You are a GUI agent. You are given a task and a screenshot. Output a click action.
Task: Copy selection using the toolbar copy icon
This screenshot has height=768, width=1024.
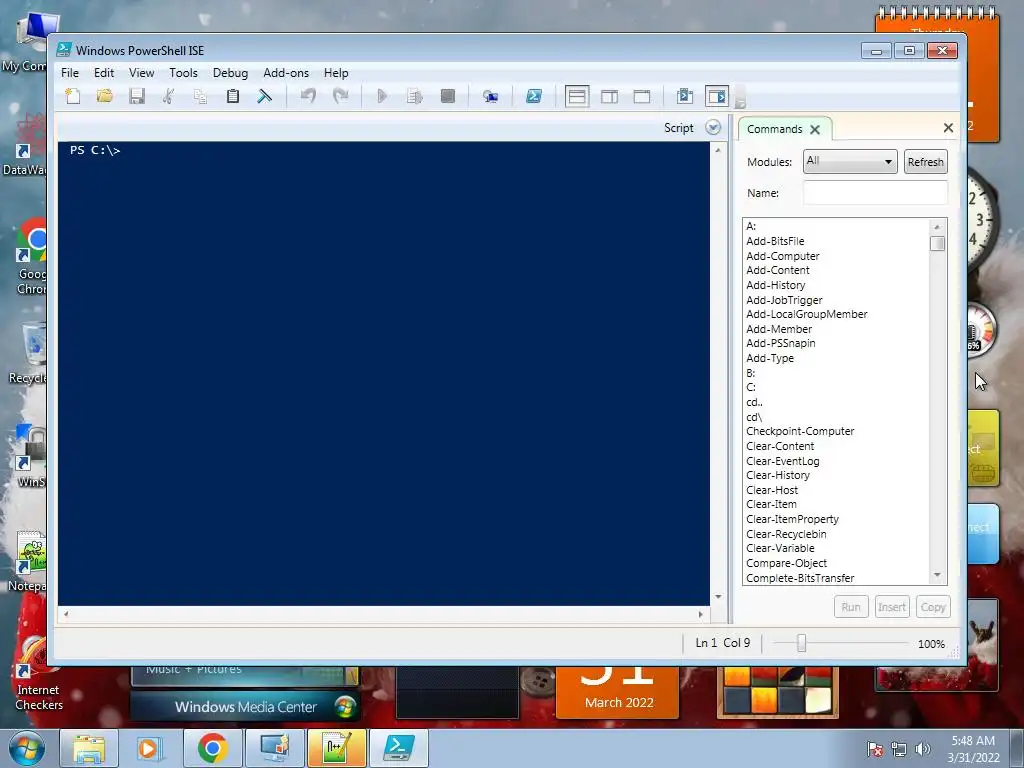point(200,97)
